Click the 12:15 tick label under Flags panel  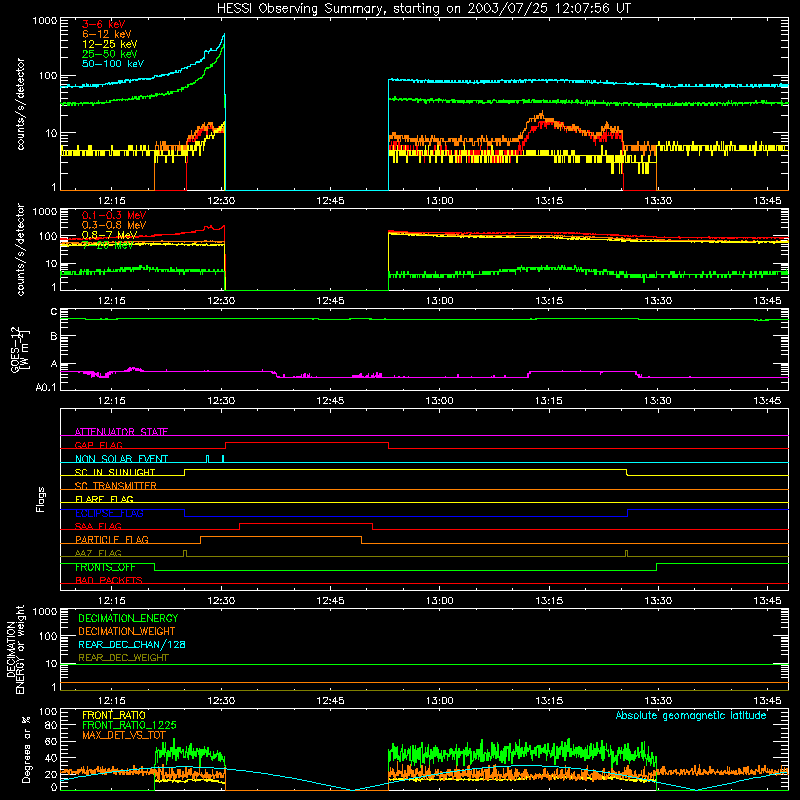coord(112,601)
